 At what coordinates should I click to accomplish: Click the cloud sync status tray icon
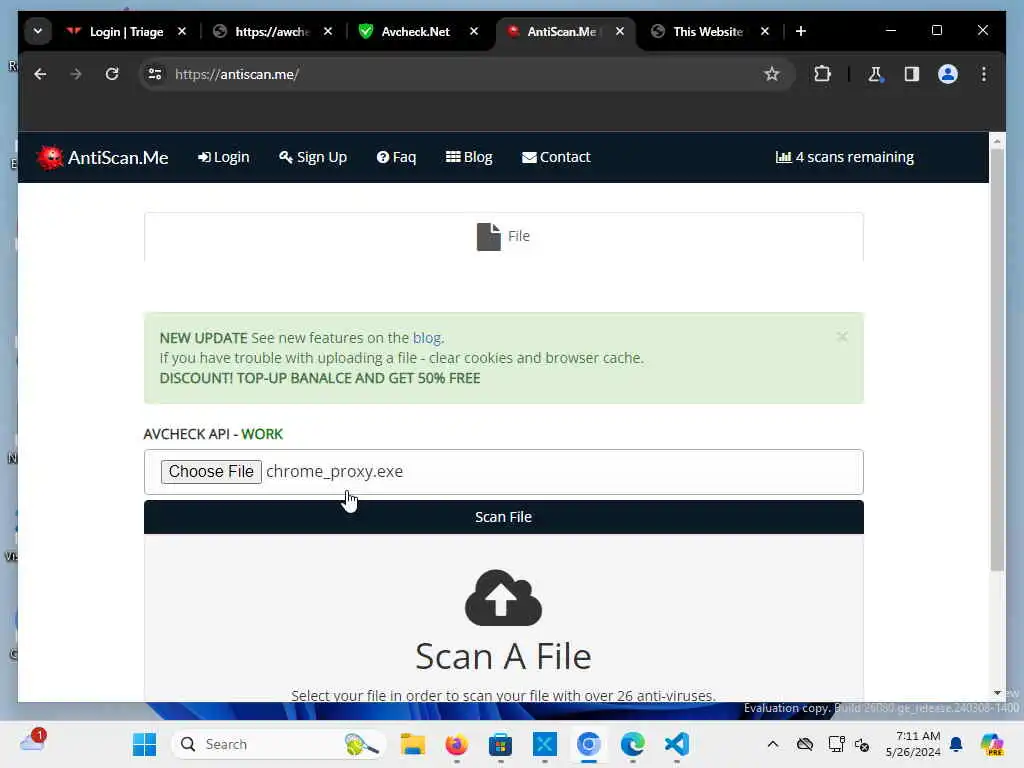805,744
